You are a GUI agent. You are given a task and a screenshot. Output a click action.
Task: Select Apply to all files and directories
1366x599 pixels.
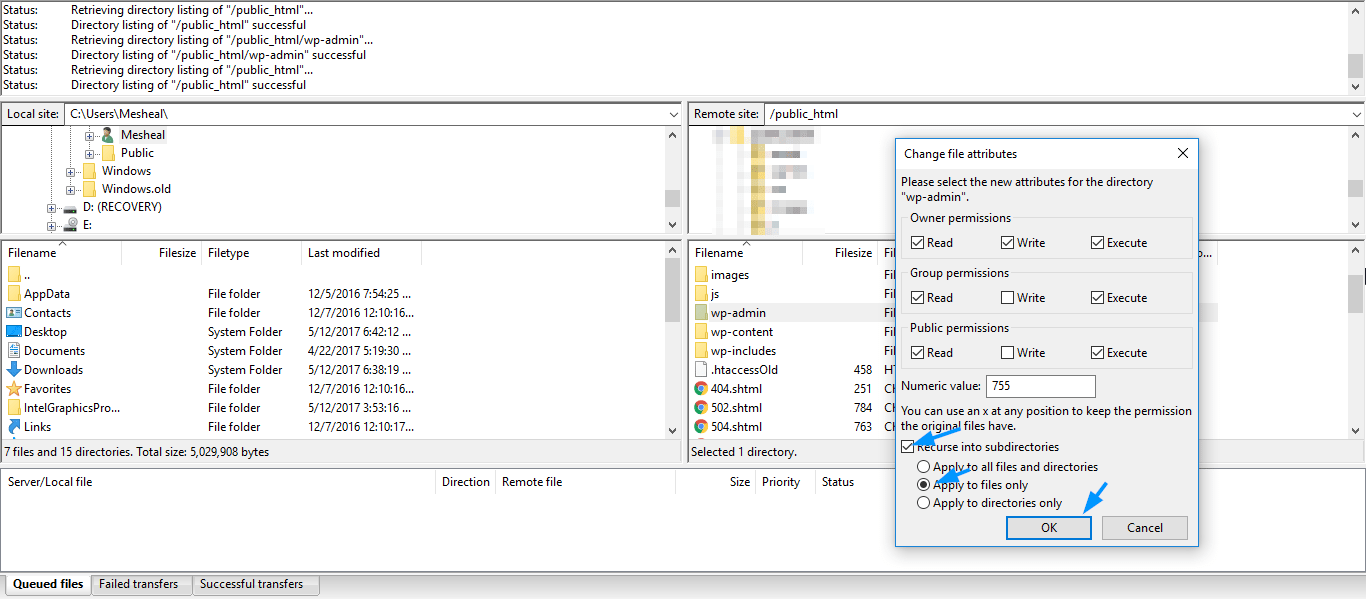click(924, 467)
